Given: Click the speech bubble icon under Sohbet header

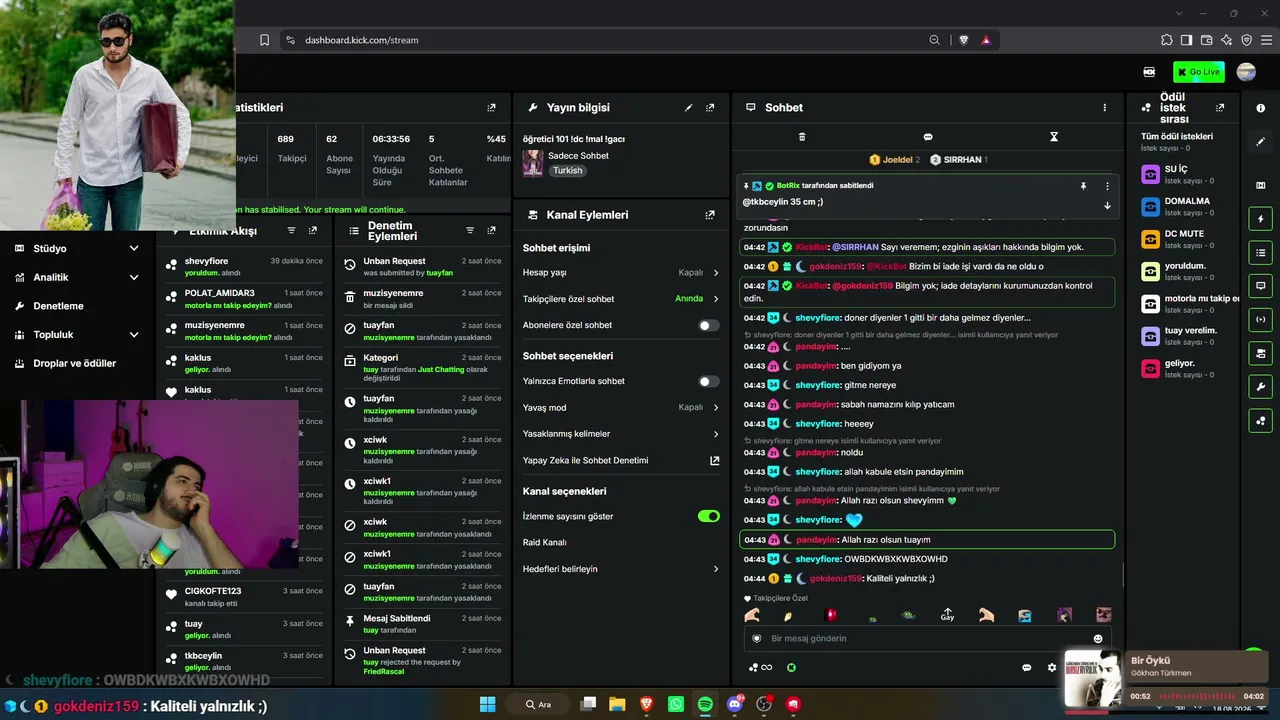Looking at the screenshot, I should (x=928, y=137).
